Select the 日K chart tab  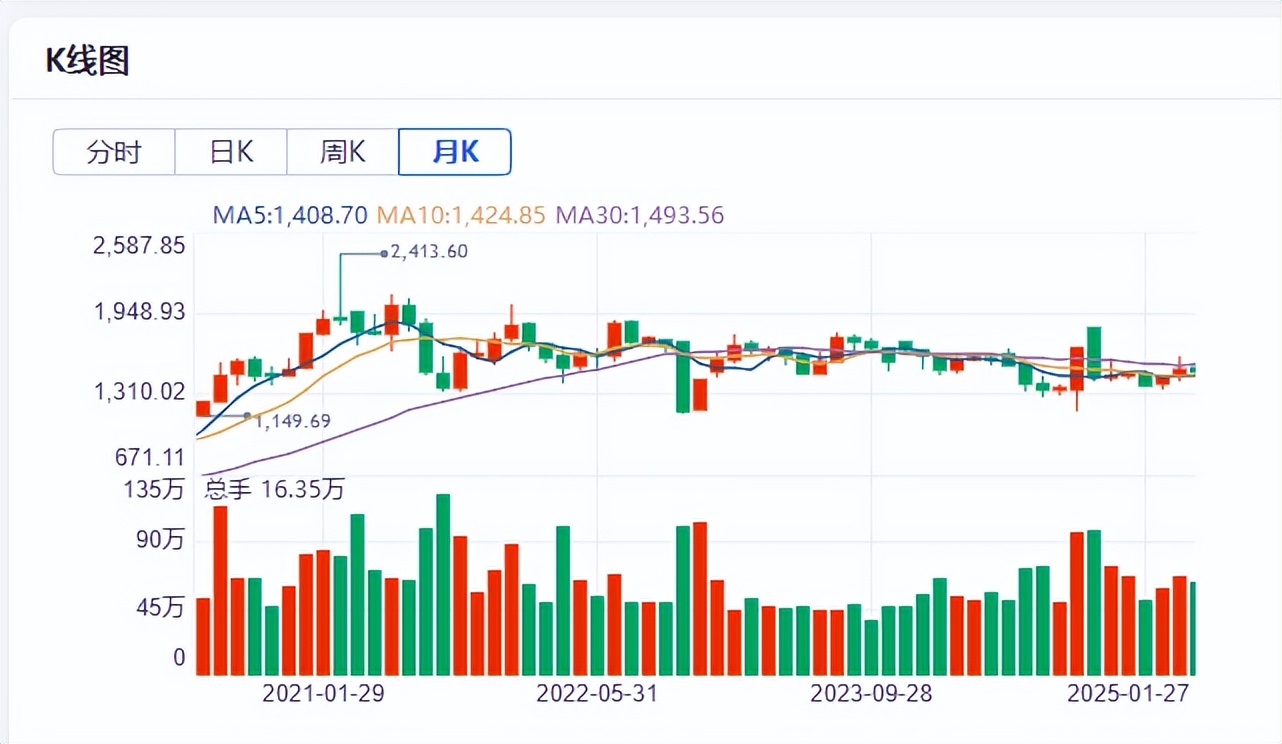click(231, 152)
